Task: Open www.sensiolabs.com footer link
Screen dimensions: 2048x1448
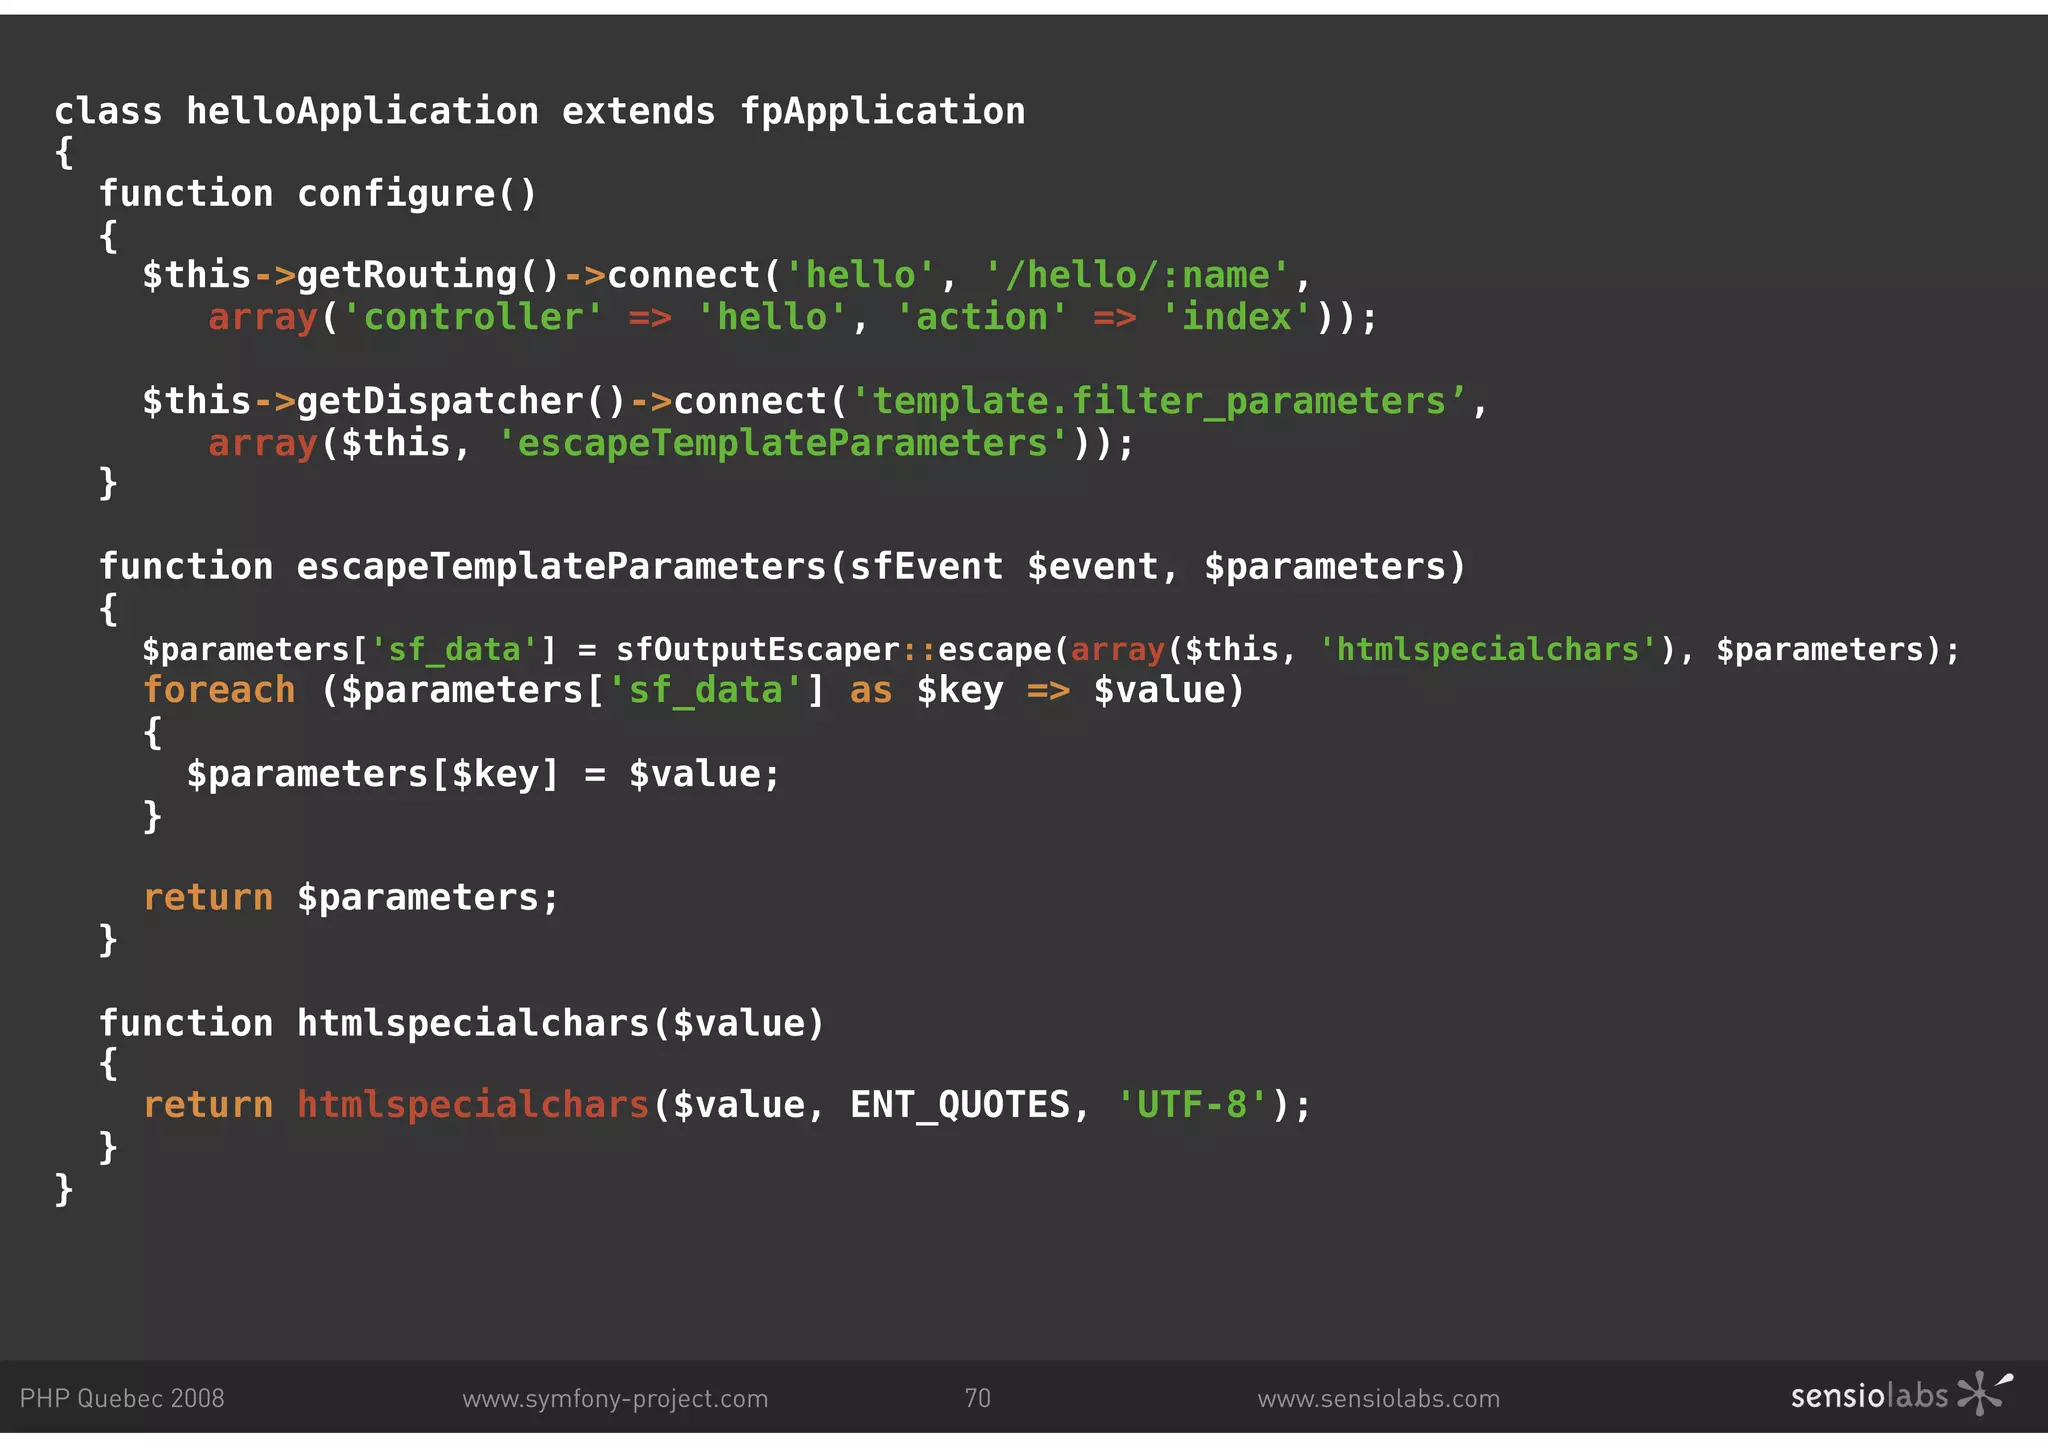Action: tap(1378, 1398)
